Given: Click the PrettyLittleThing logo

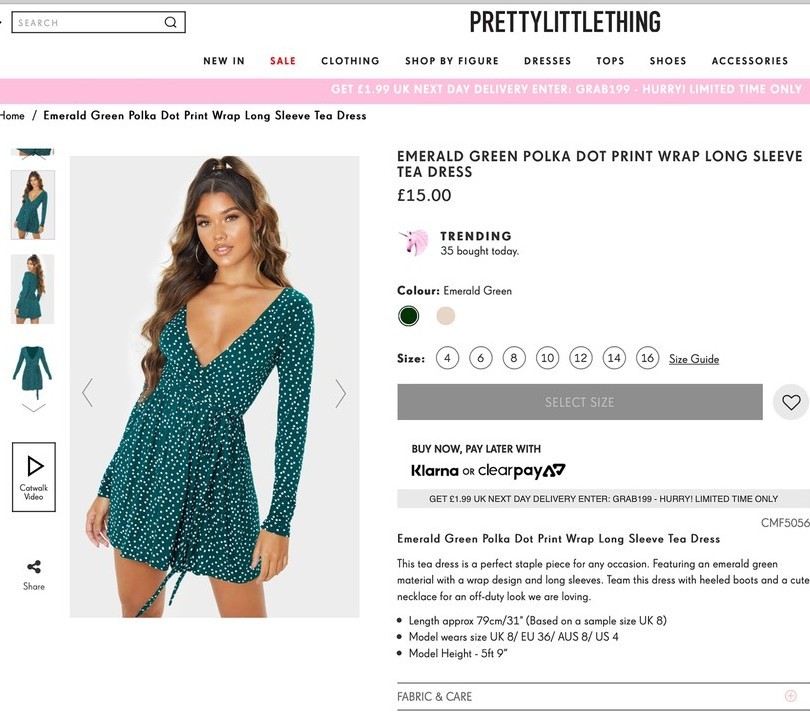Looking at the screenshot, I should point(565,22).
